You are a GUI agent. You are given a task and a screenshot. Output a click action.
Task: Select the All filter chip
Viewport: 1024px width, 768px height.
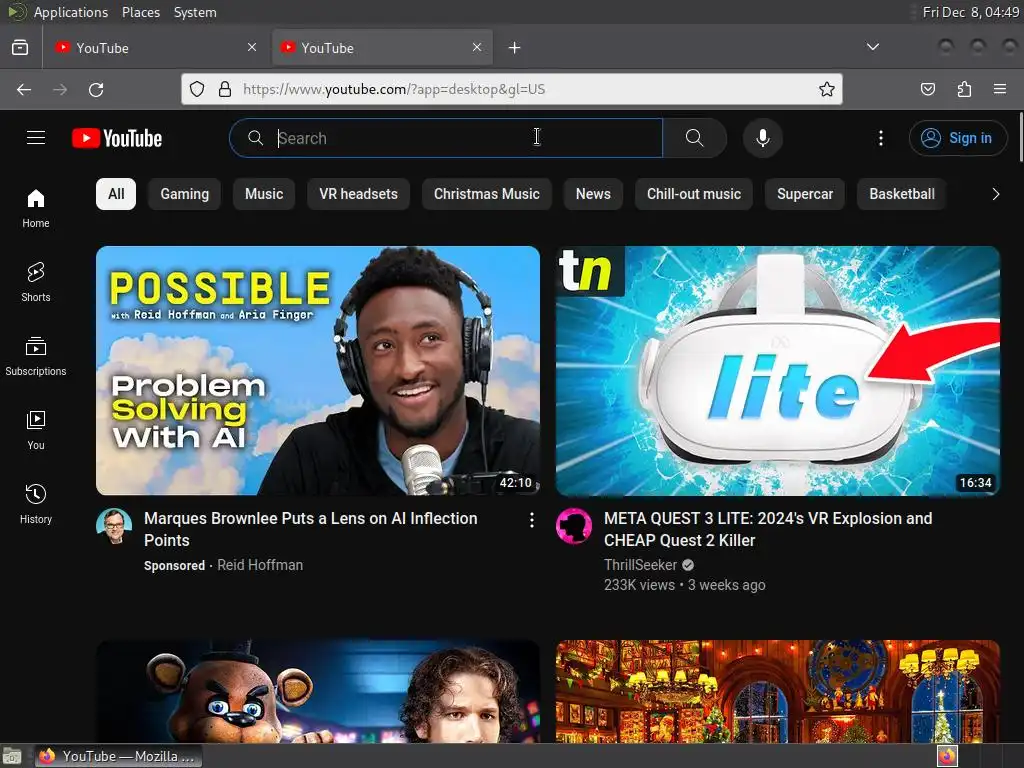[x=116, y=194]
